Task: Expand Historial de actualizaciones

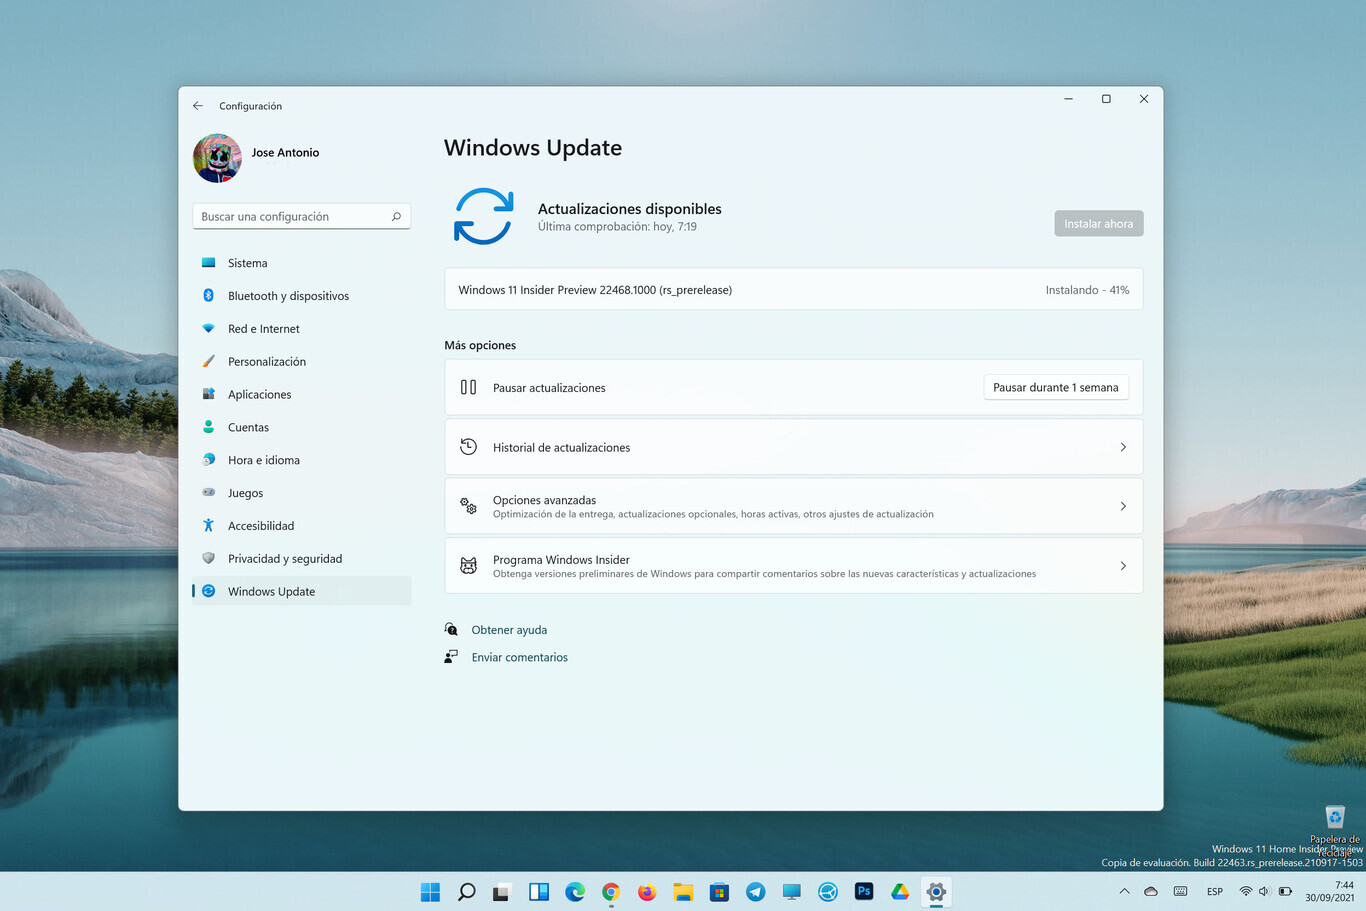Action: (x=793, y=447)
